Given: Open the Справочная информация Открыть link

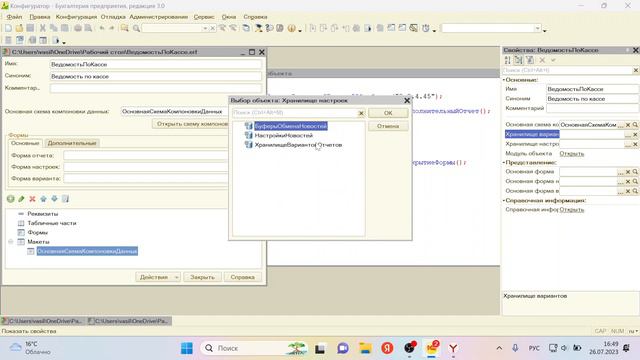Looking at the screenshot, I should pos(571,209).
